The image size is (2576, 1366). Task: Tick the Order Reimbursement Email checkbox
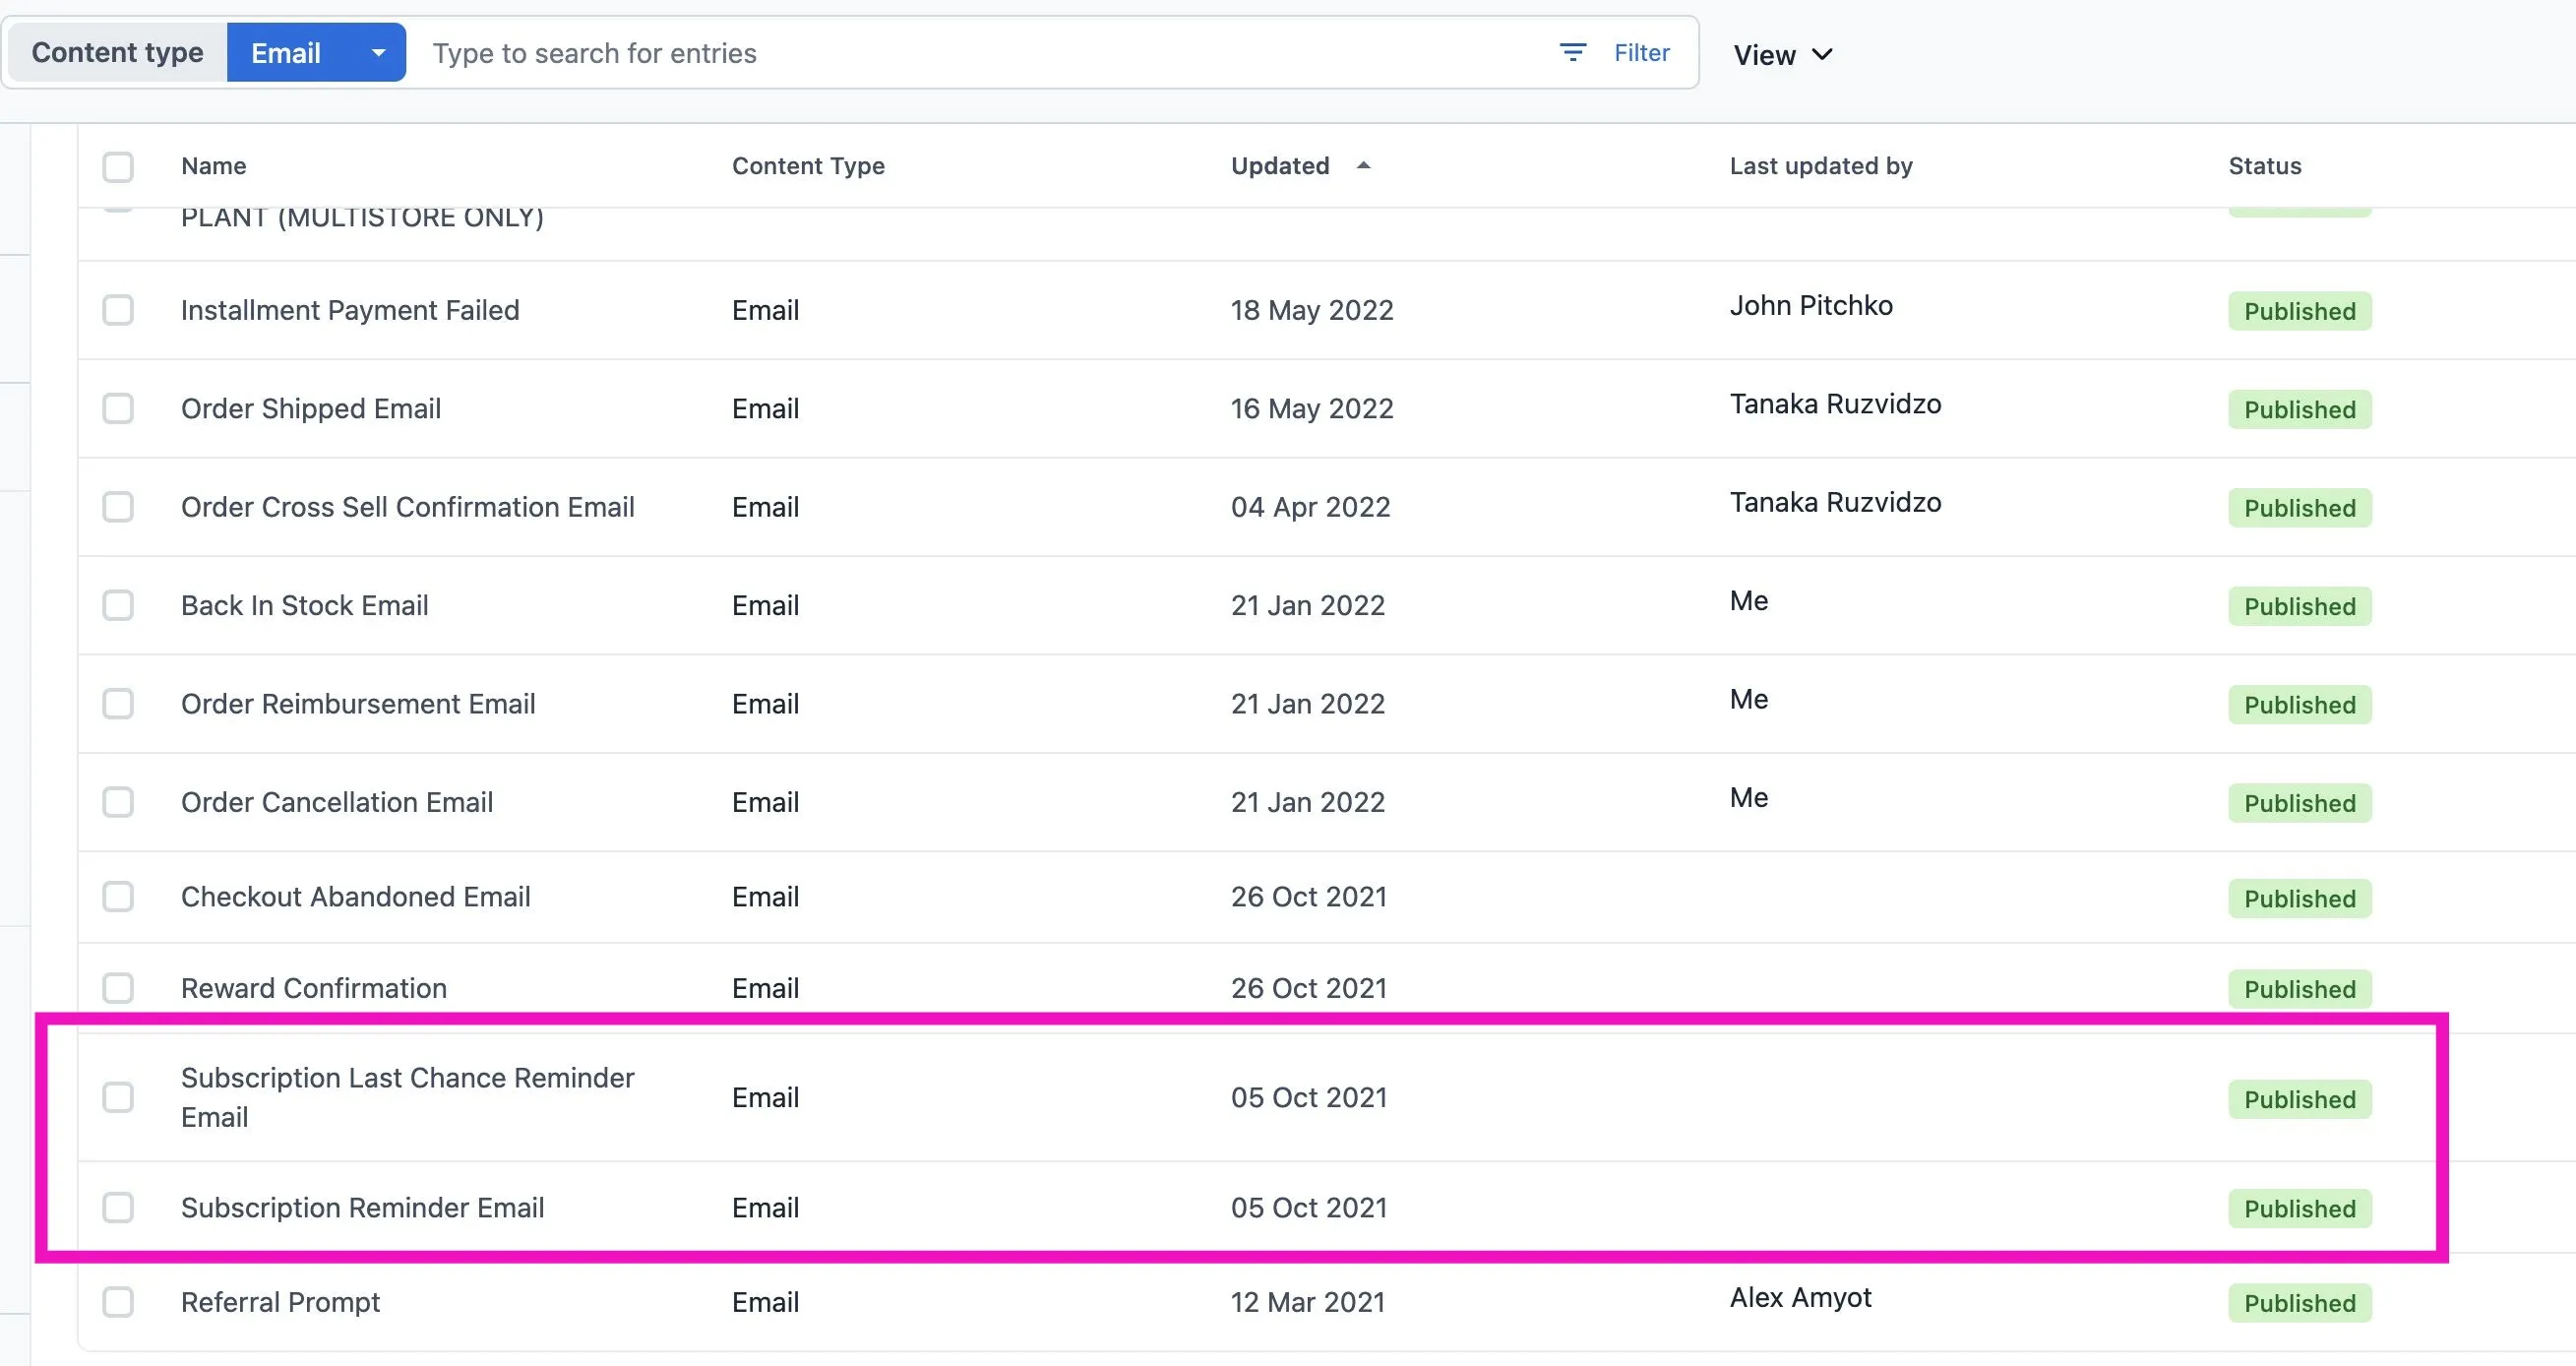pos(118,704)
